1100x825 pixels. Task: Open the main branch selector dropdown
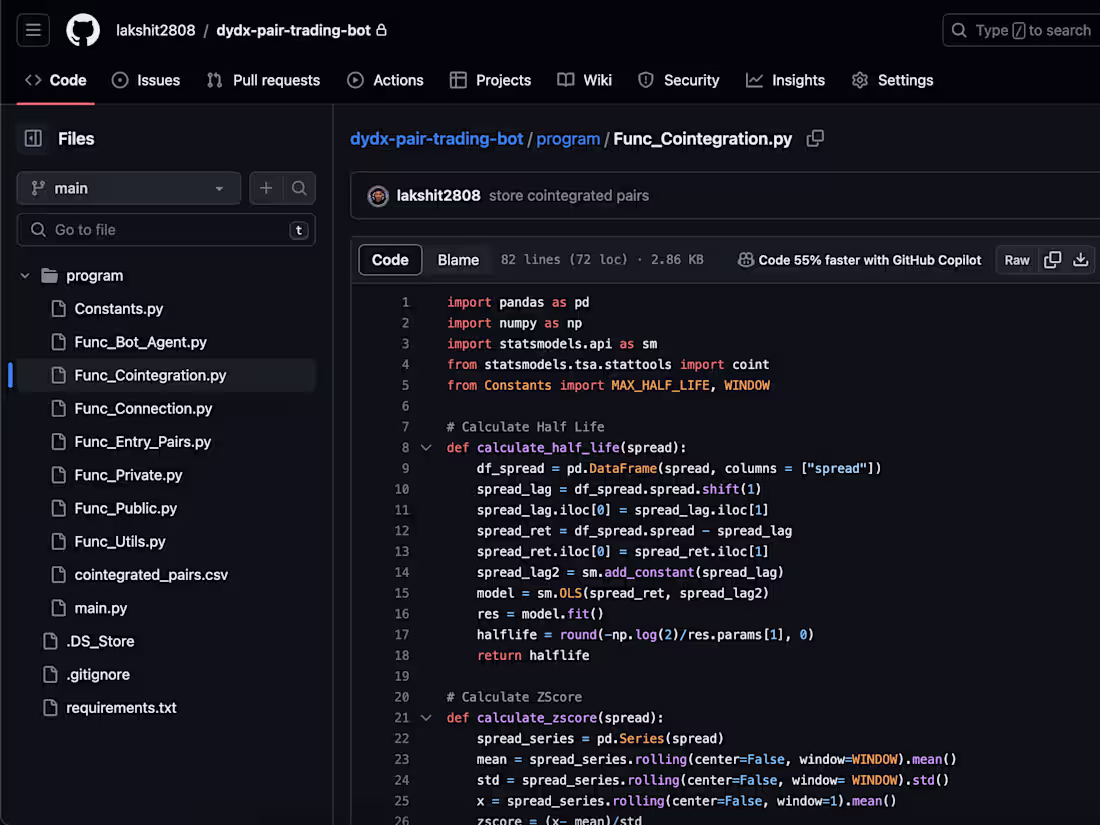tap(128, 188)
